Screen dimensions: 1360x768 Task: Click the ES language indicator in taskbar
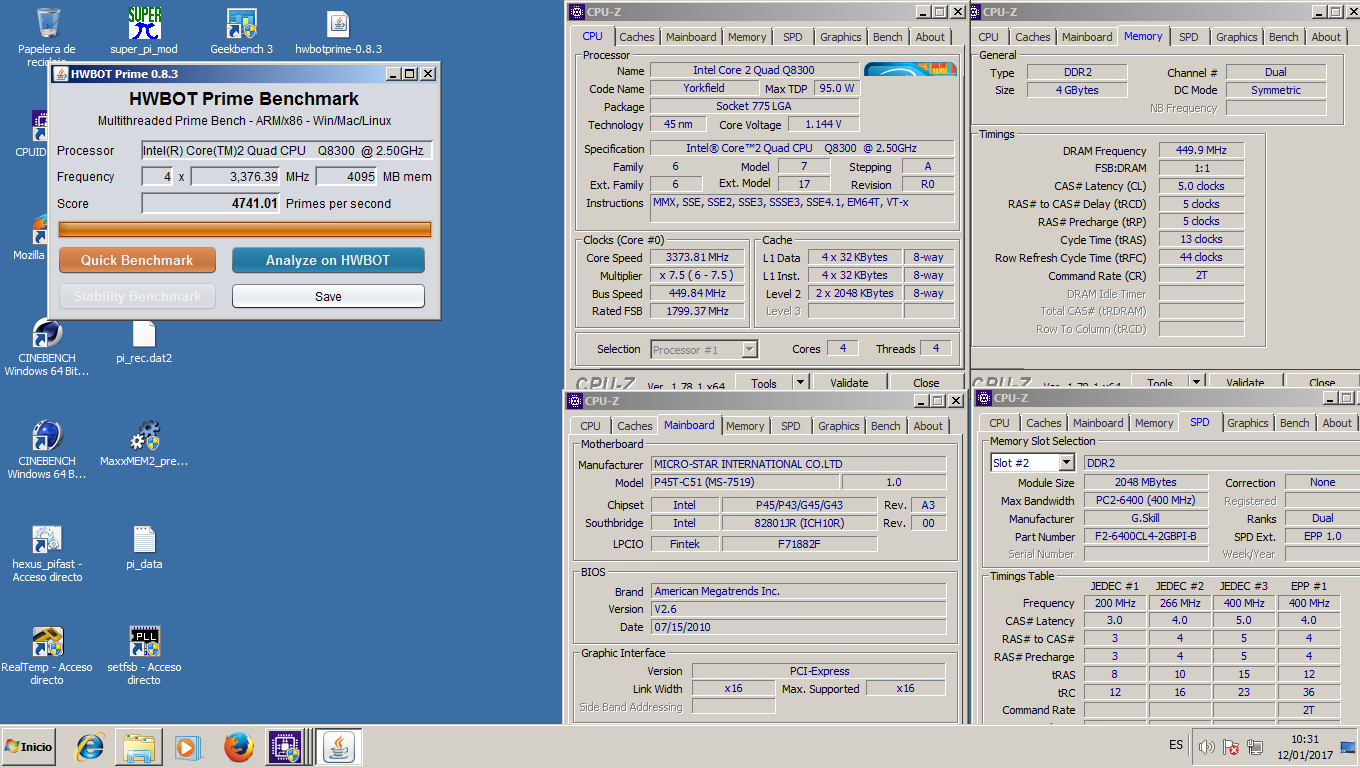tap(1176, 745)
